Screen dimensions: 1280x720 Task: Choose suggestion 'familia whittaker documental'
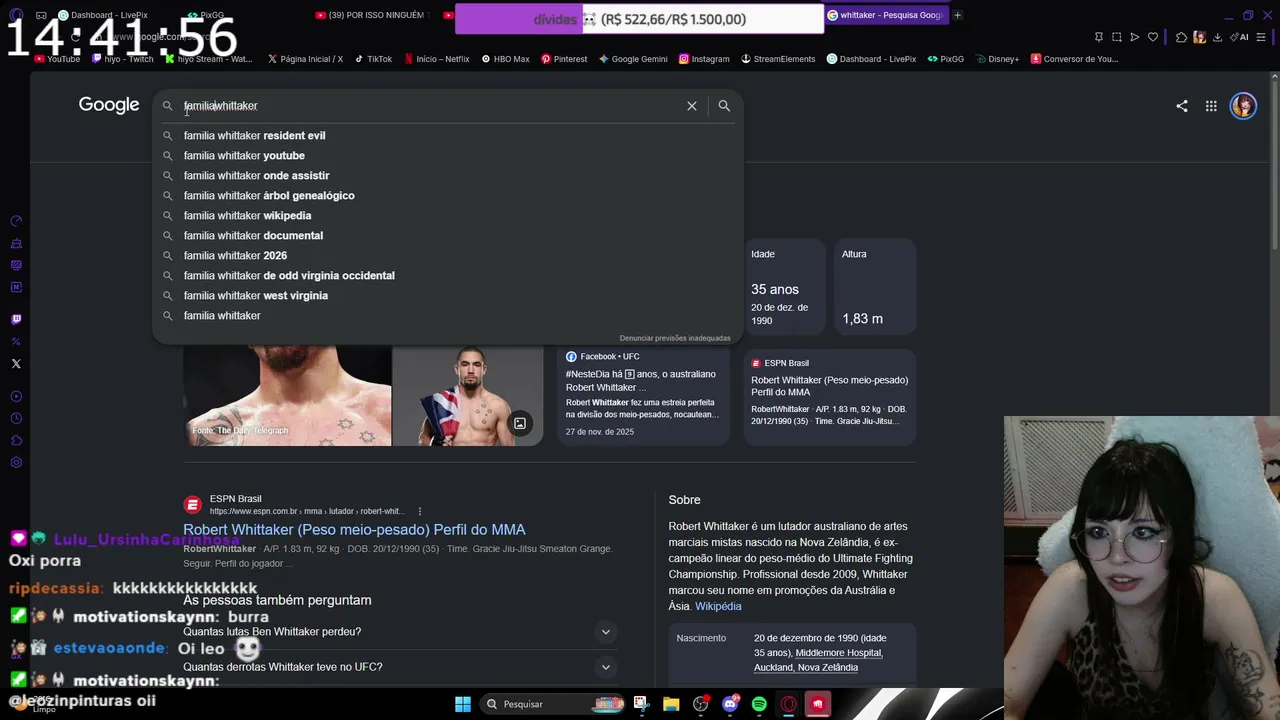447,236
